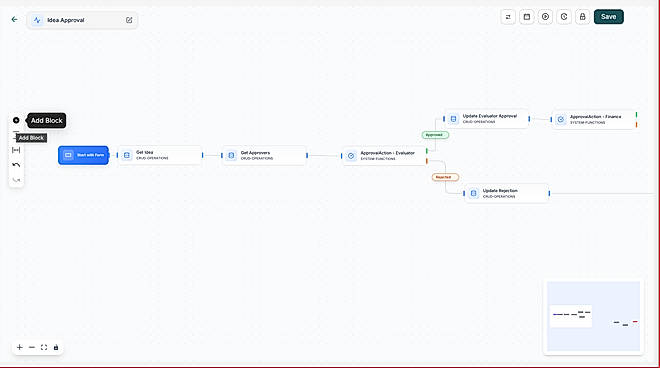Click the Start with Form block icon
The width and height of the screenshot is (660, 368).
tap(68, 155)
